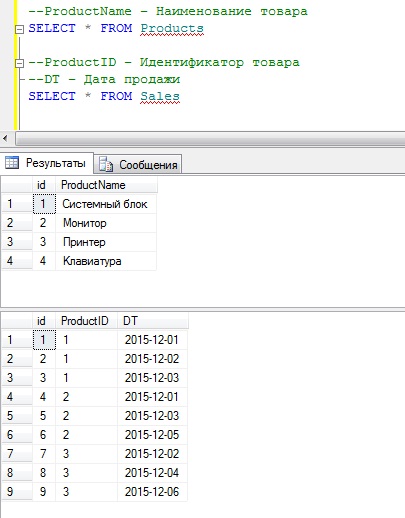Select the ProductID column header

click(86, 321)
